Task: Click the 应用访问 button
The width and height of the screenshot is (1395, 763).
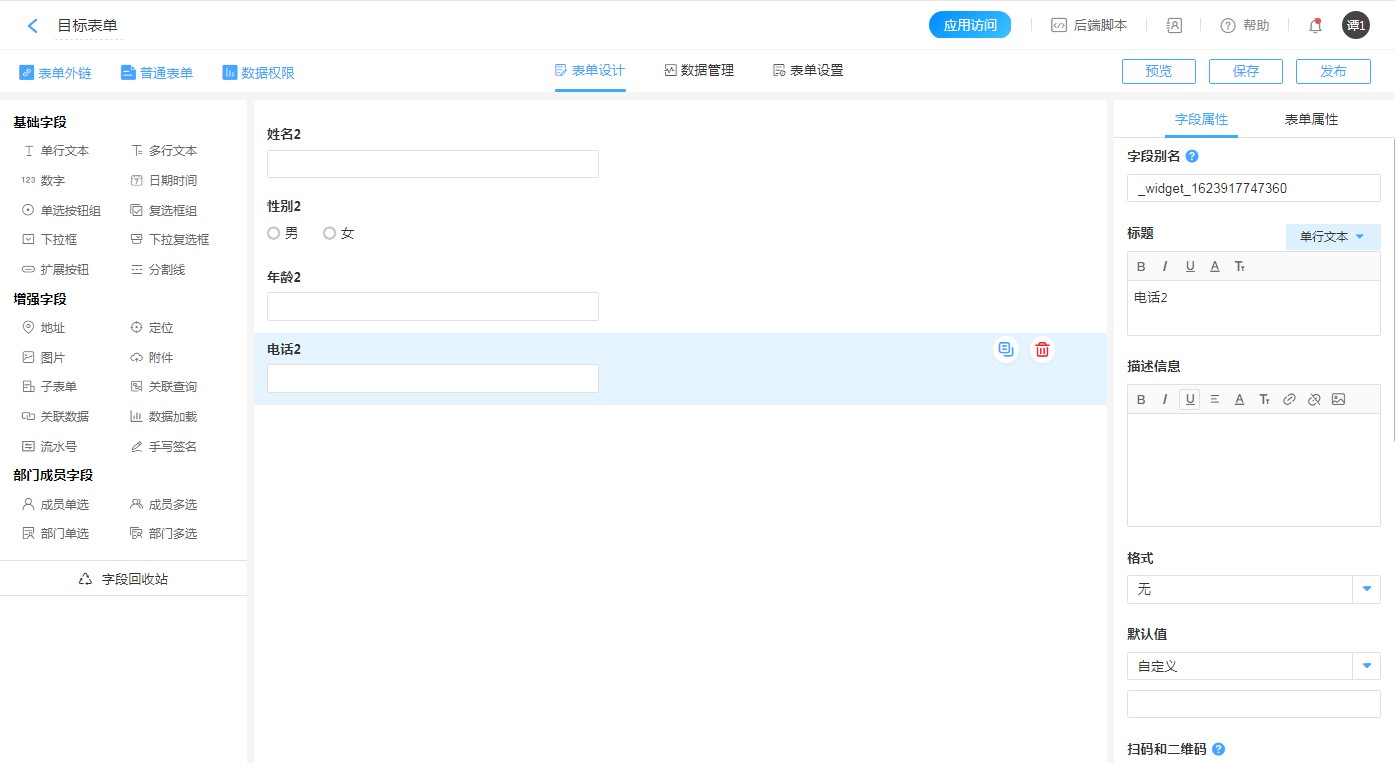Action: tap(970, 26)
